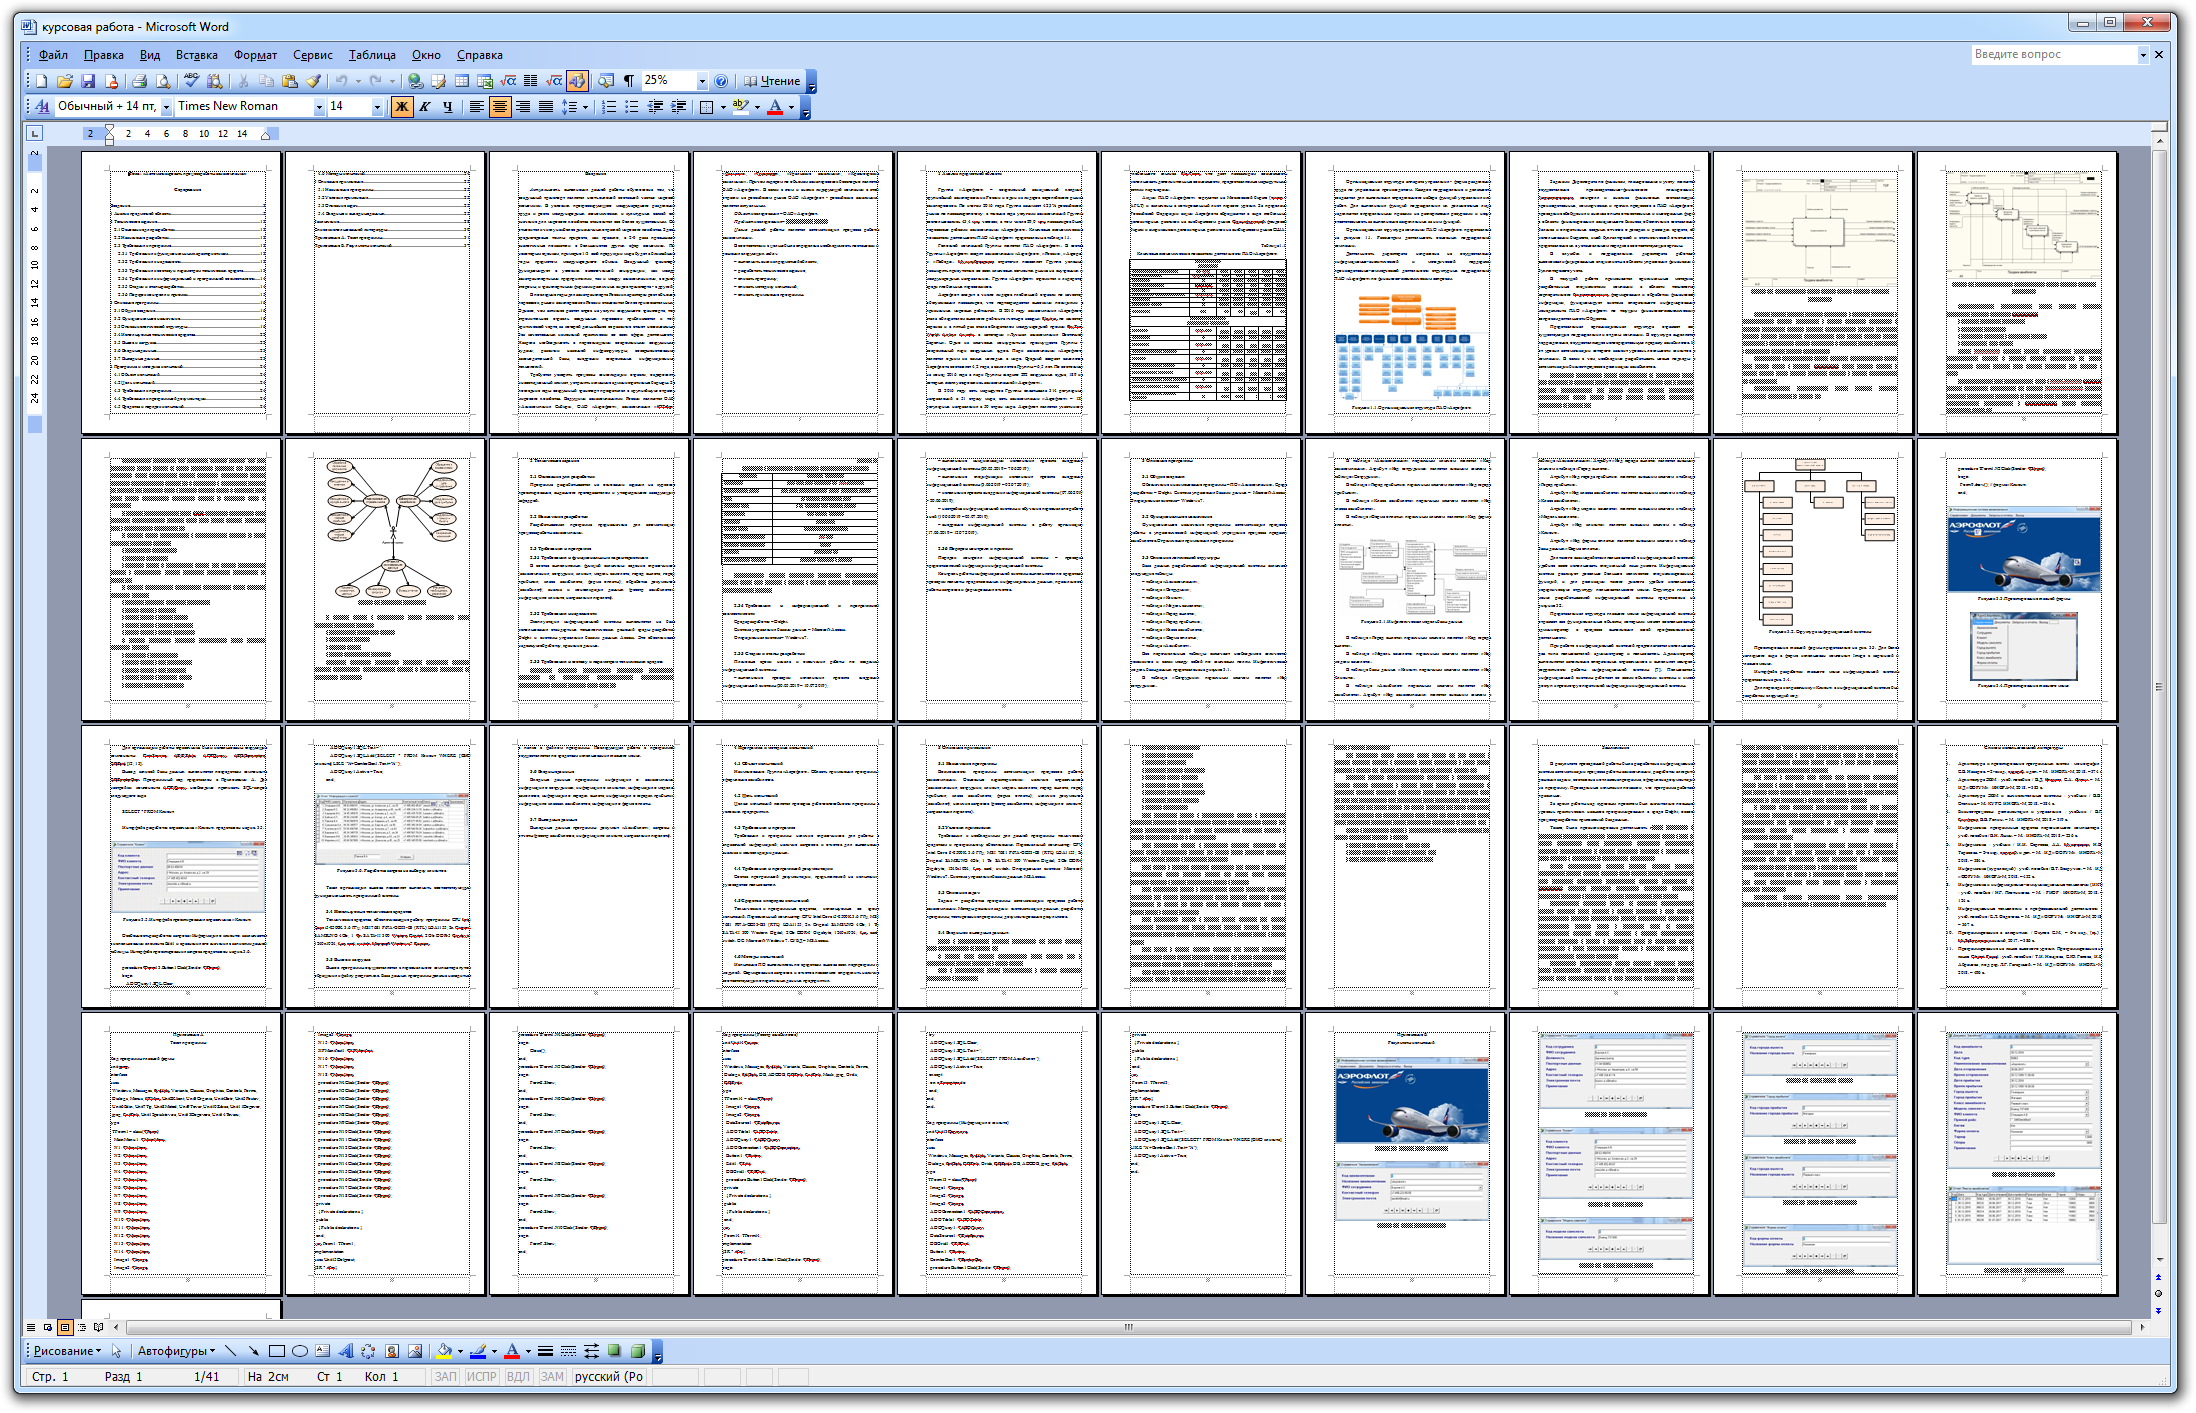Open the font size dropdown showing 14
Viewport: 2196px width, 1413px height.
pyautogui.click(x=377, y=106)
